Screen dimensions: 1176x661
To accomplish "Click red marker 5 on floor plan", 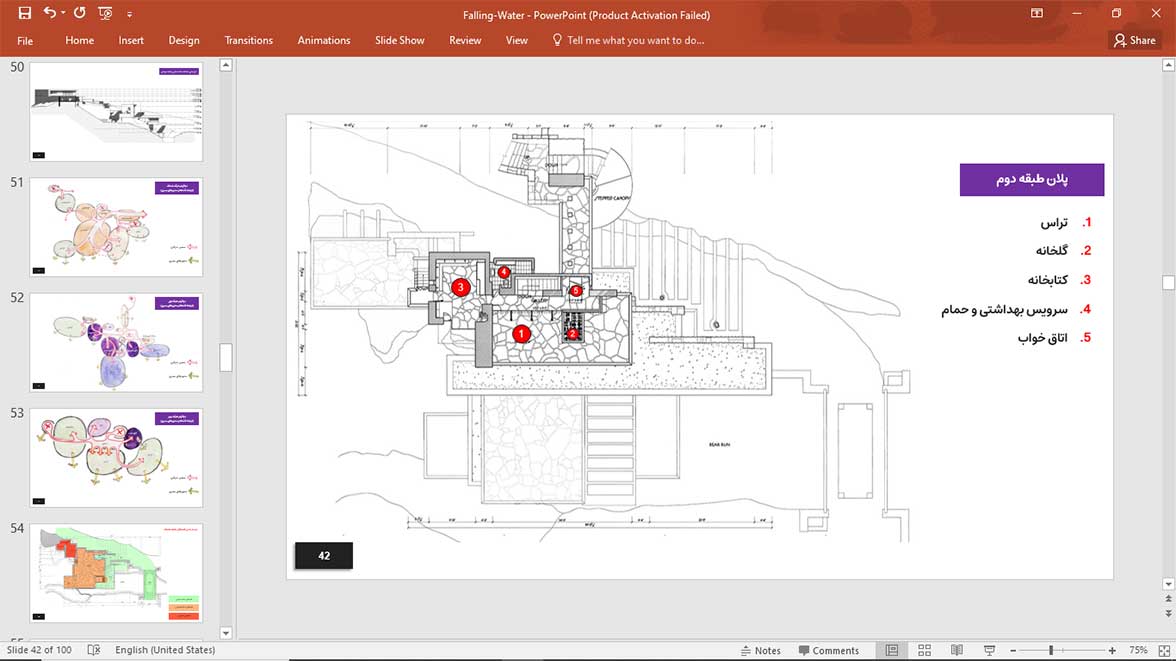I will pos(576,290).
